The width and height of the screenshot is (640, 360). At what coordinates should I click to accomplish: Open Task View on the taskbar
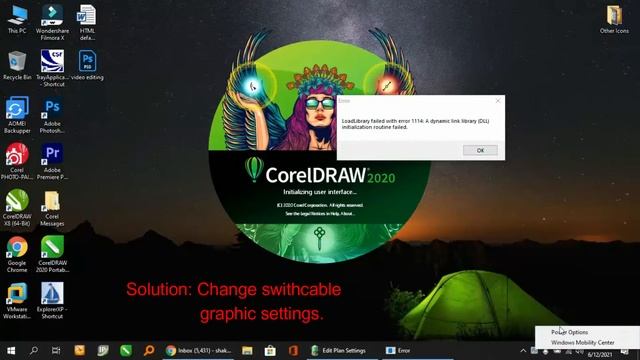point(56,351)
